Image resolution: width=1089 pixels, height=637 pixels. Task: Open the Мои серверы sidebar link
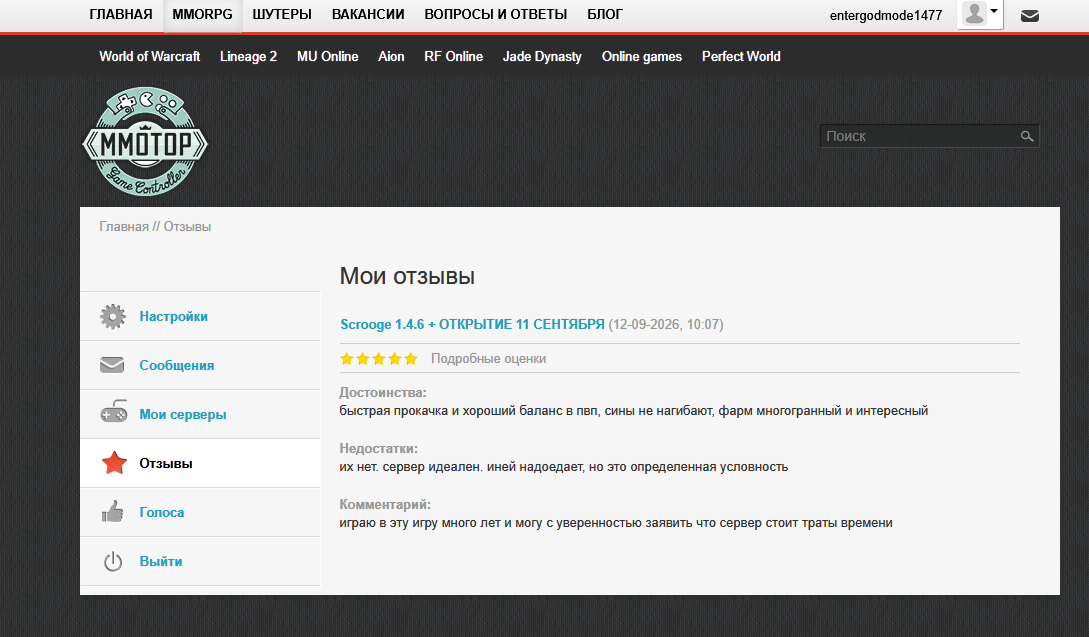point(183,414)
